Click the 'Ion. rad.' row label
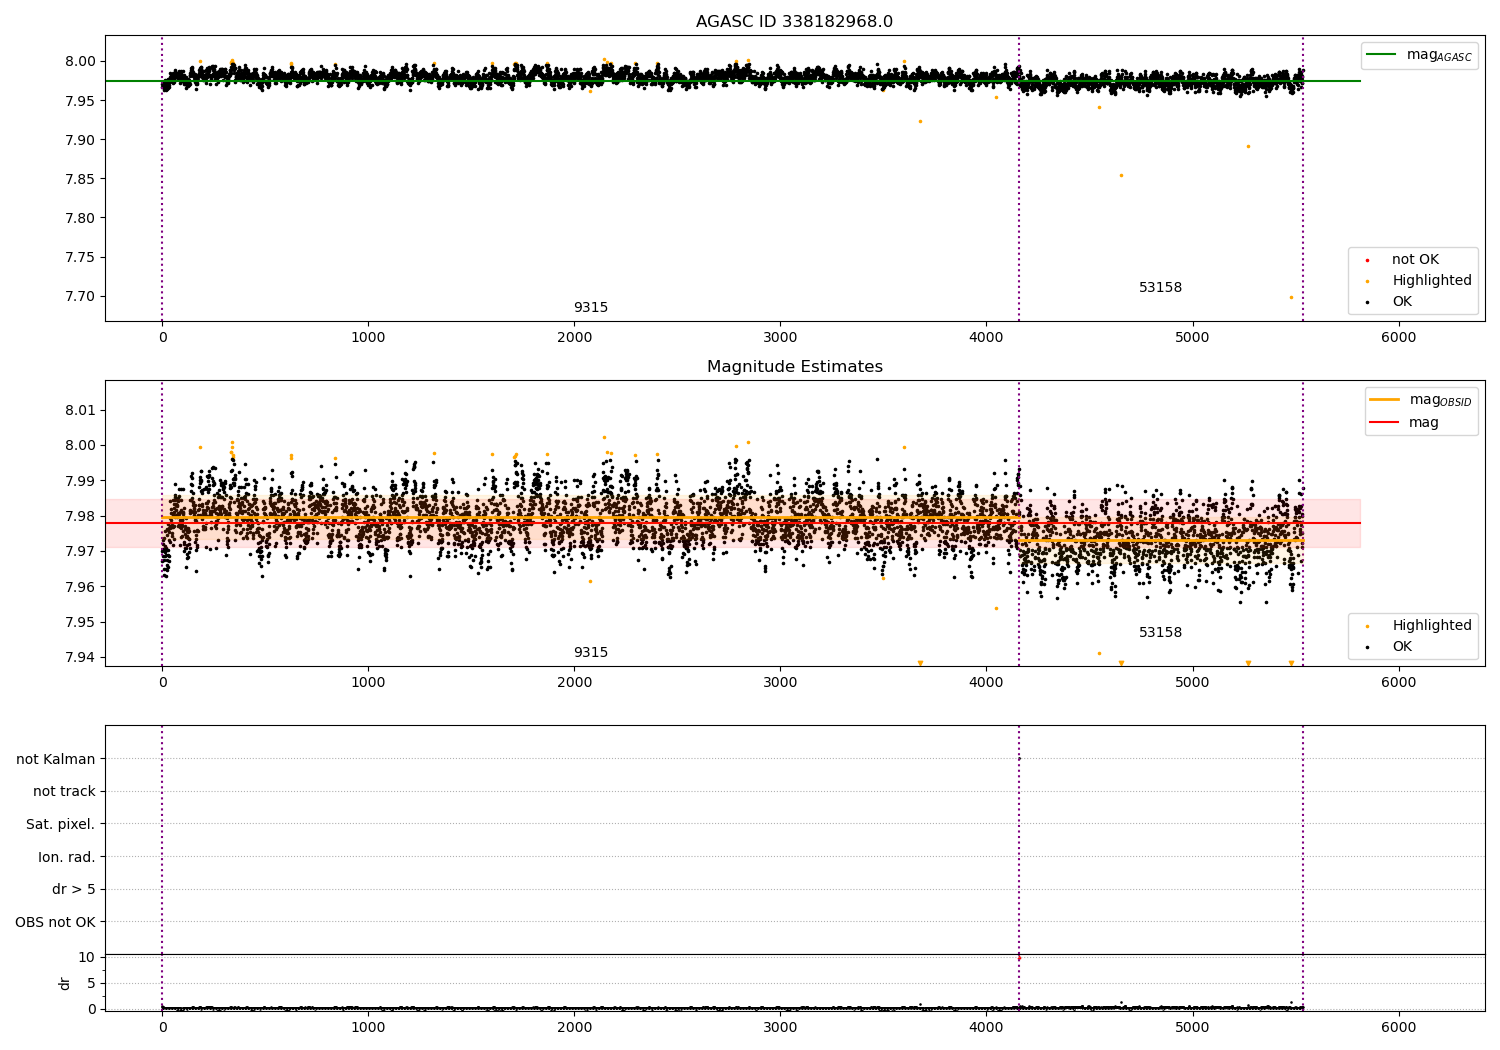1500x1050 pixels. tap(67, 858)
